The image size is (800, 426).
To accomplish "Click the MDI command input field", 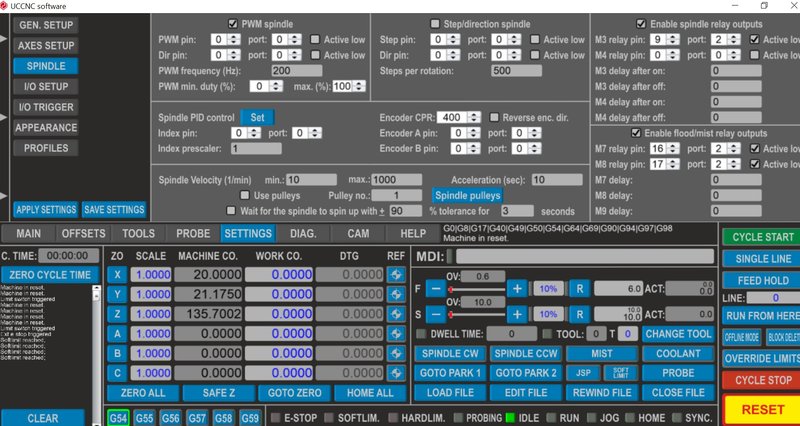I will [x=585, y=256].
